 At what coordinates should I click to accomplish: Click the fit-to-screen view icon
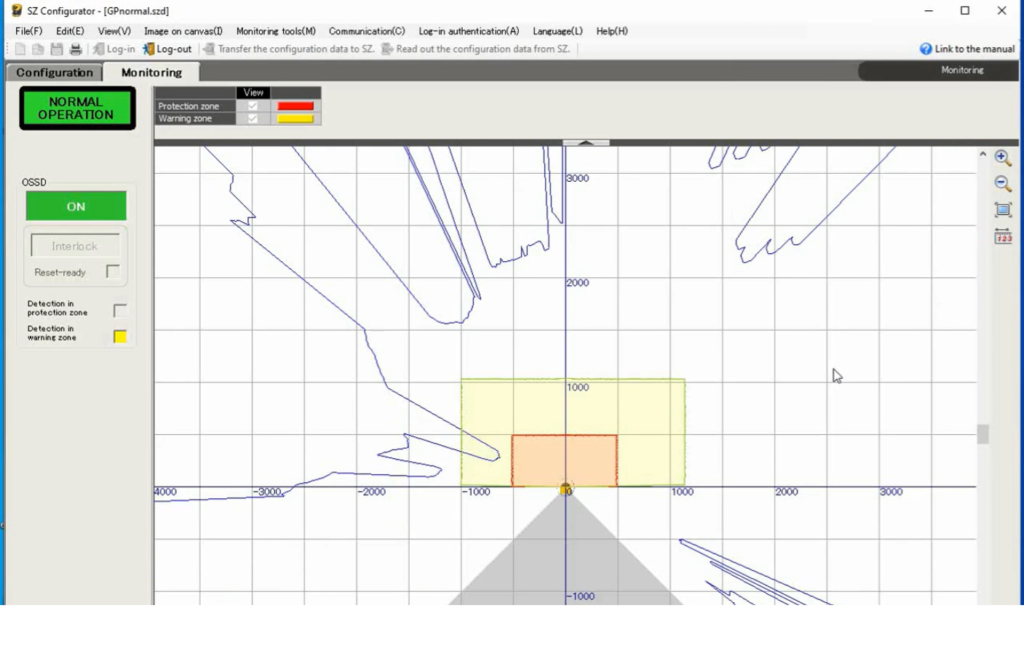1002,210
